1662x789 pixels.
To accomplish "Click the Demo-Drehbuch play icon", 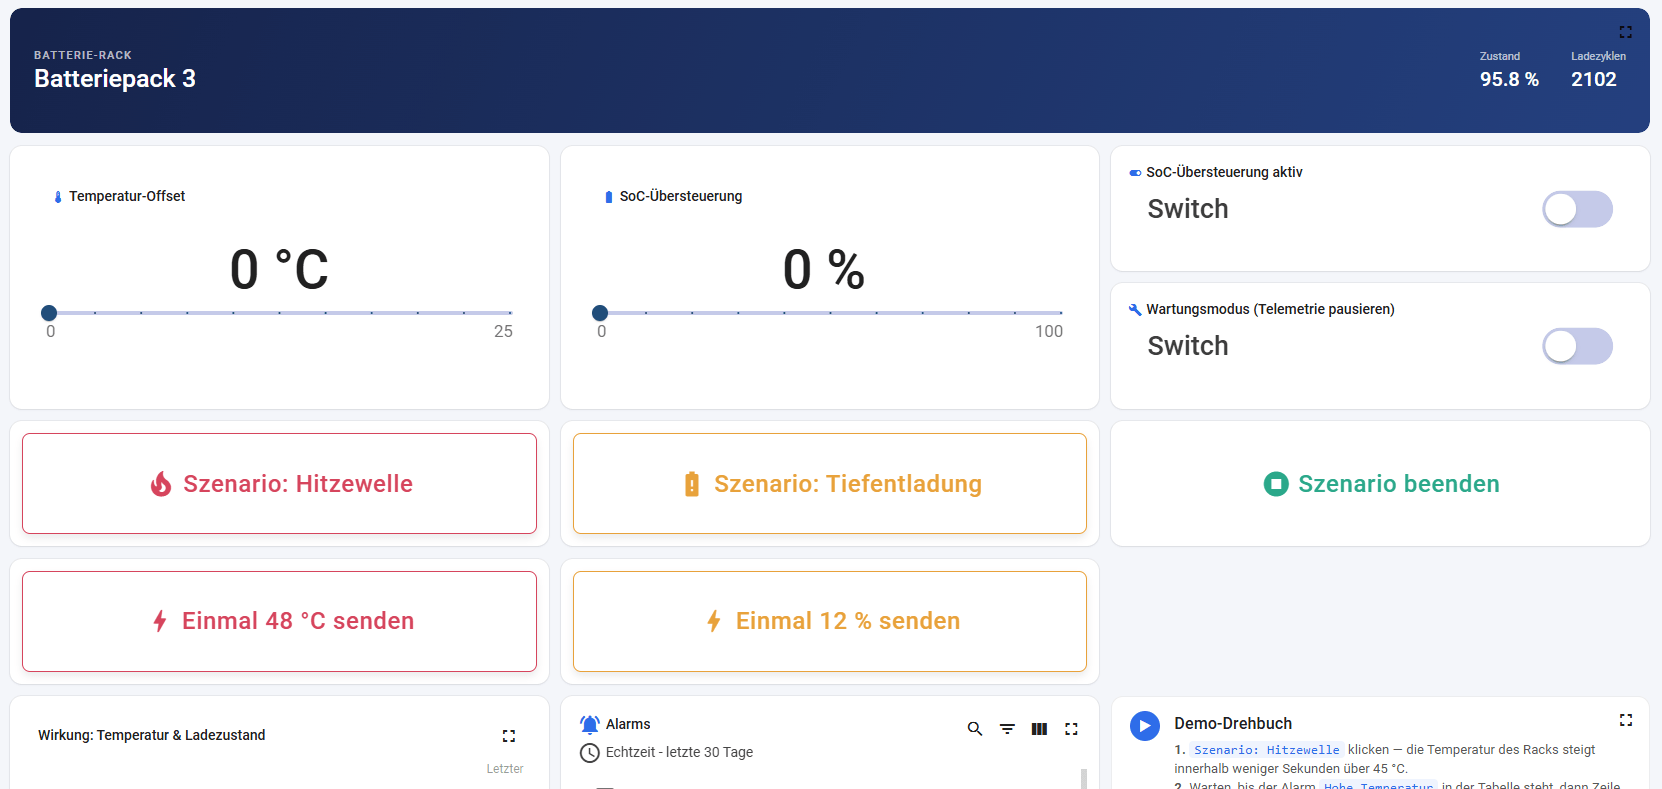I will tap(1145, 725).
